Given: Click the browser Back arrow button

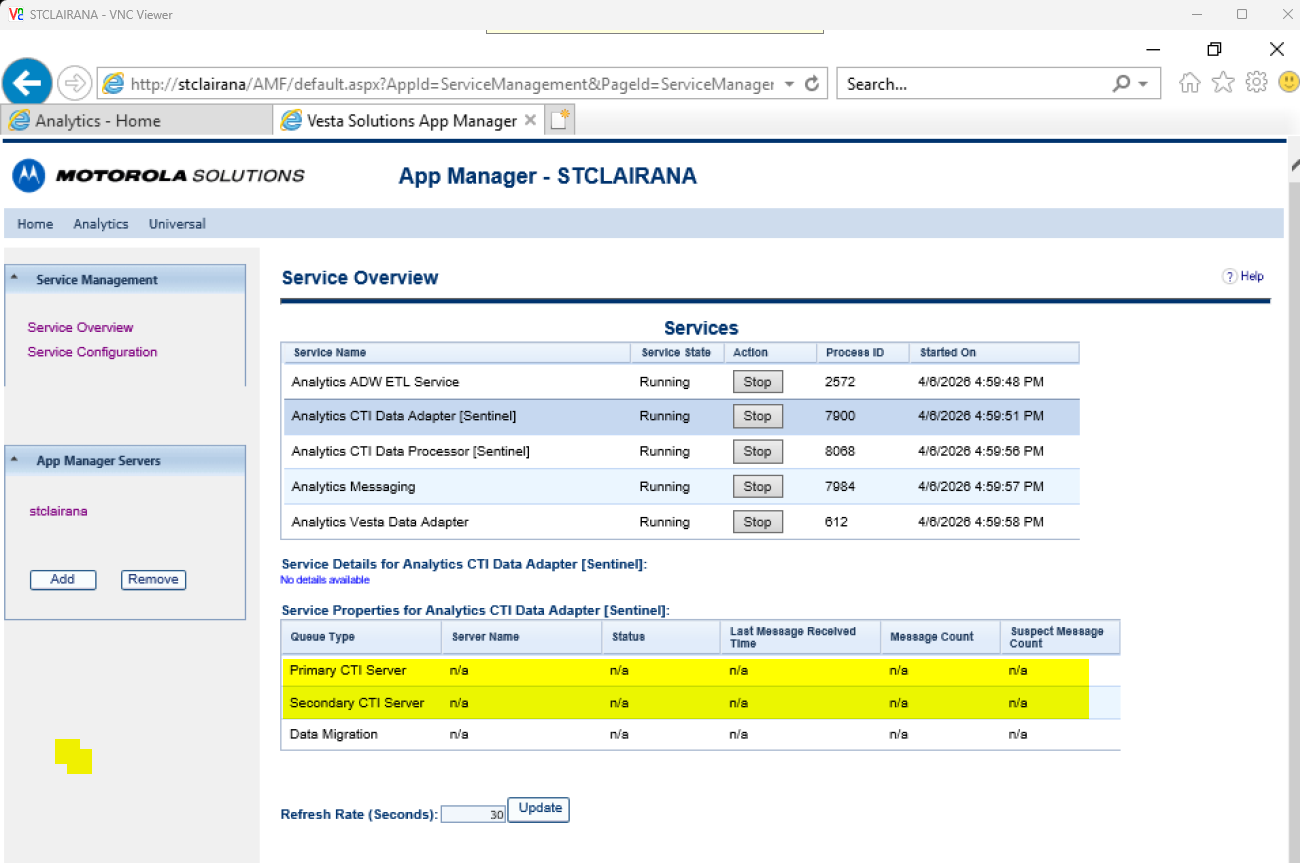Looking at the screenshot, I should (x=27, y=82).
